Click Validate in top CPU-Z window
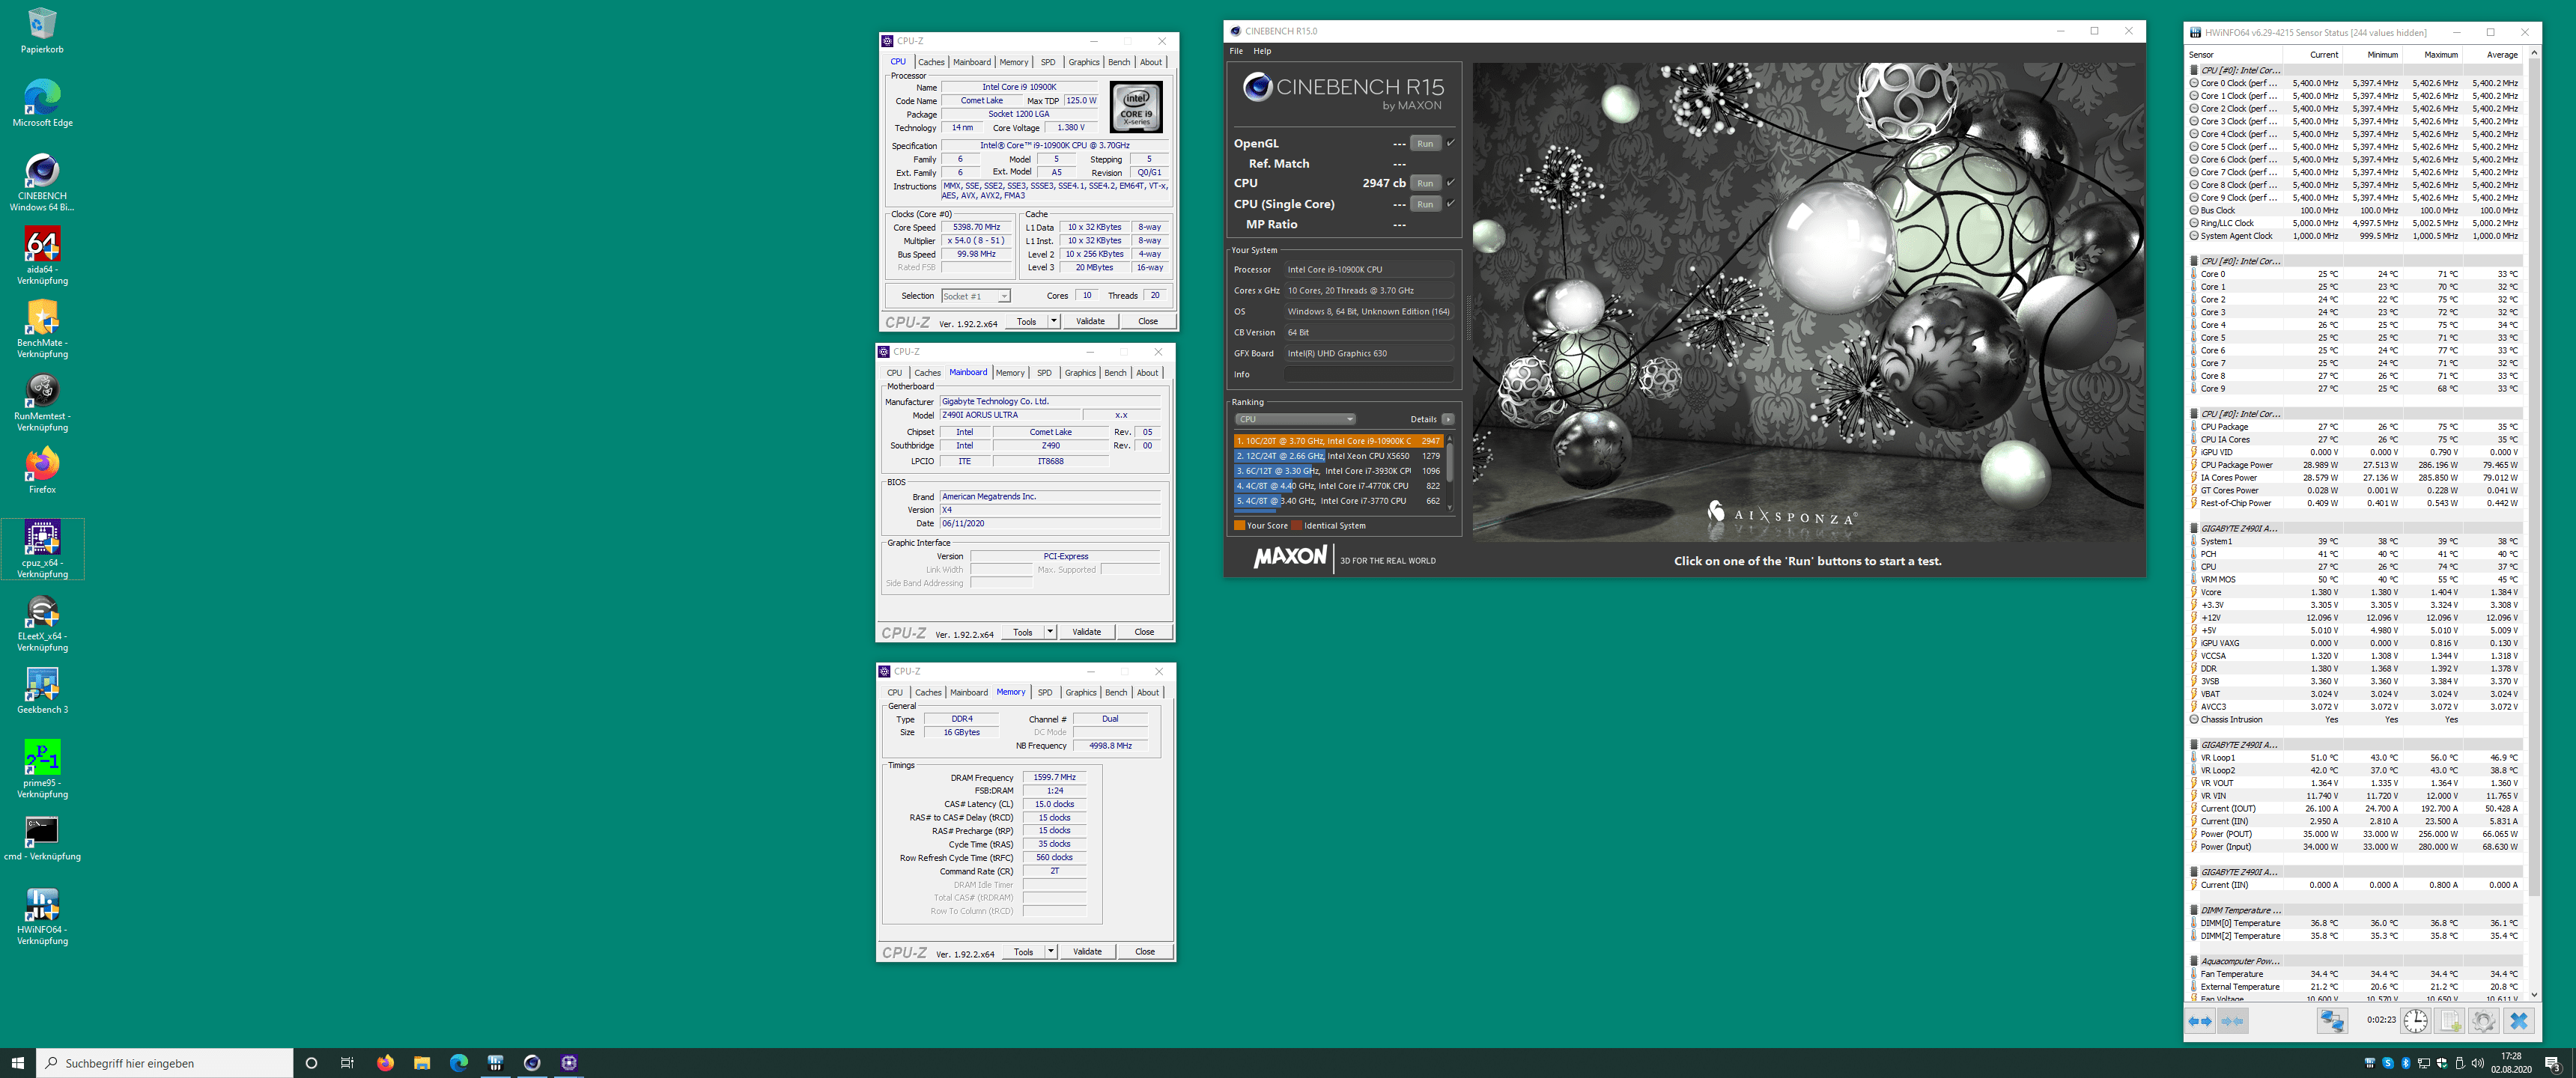The image size is (2576, 1078). click(1090, 321)
